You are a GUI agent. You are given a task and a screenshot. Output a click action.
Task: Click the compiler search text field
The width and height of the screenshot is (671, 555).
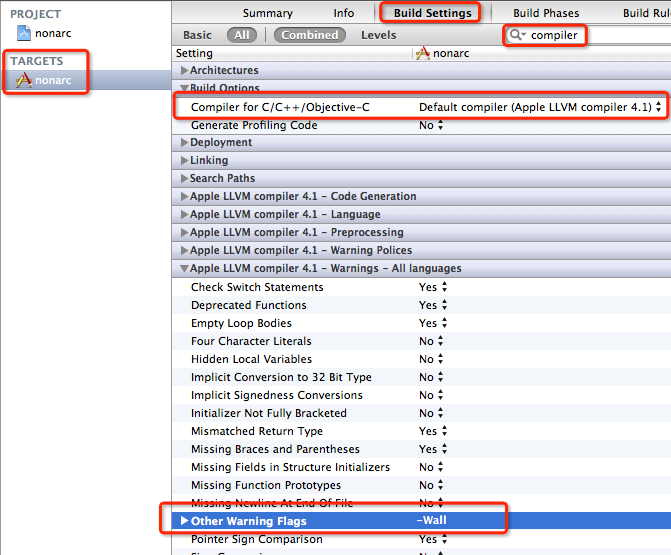(600, 35)
